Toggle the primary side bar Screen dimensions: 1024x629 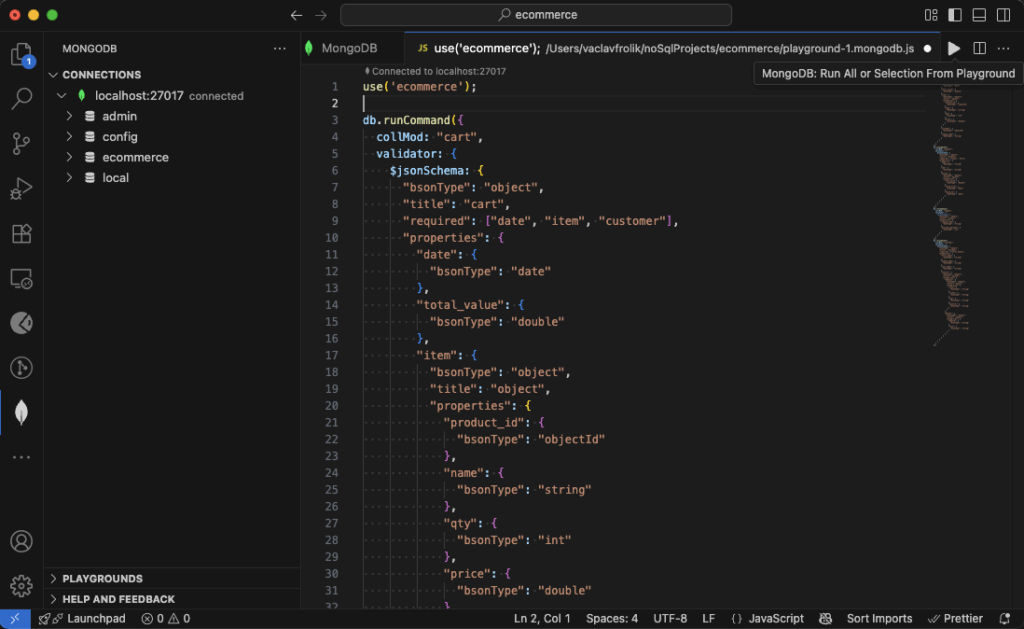tap(955, 15)
